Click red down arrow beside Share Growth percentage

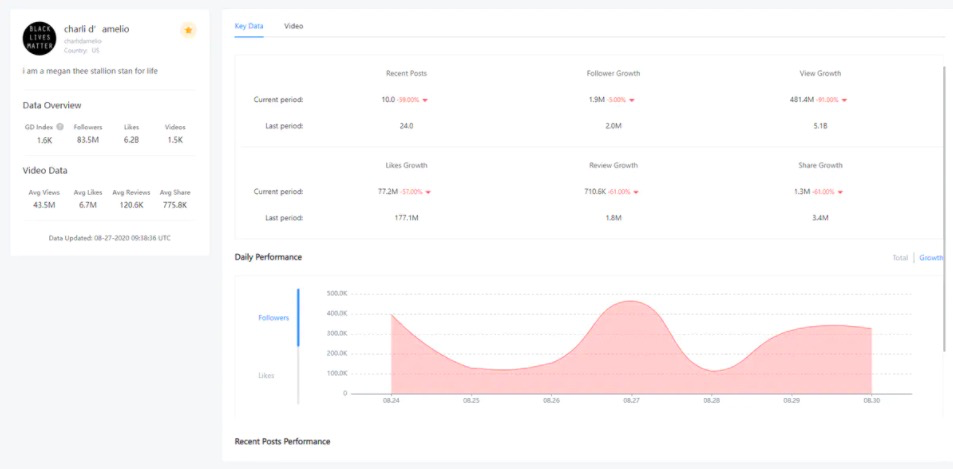point(840,192)
